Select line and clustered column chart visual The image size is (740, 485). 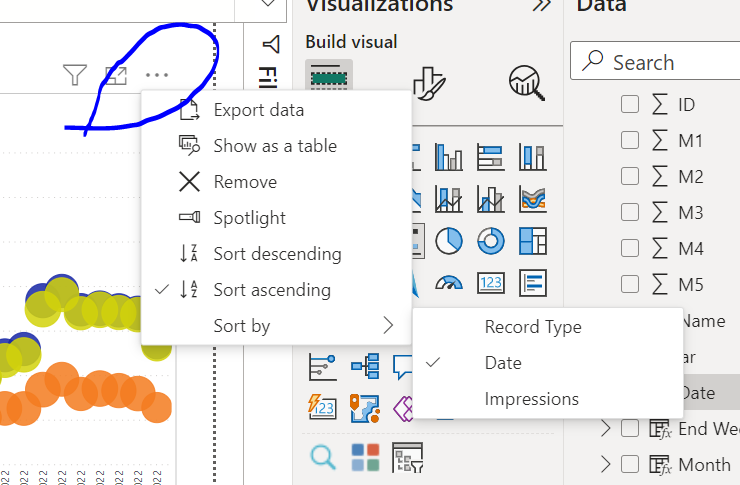[x=491, y=199]
